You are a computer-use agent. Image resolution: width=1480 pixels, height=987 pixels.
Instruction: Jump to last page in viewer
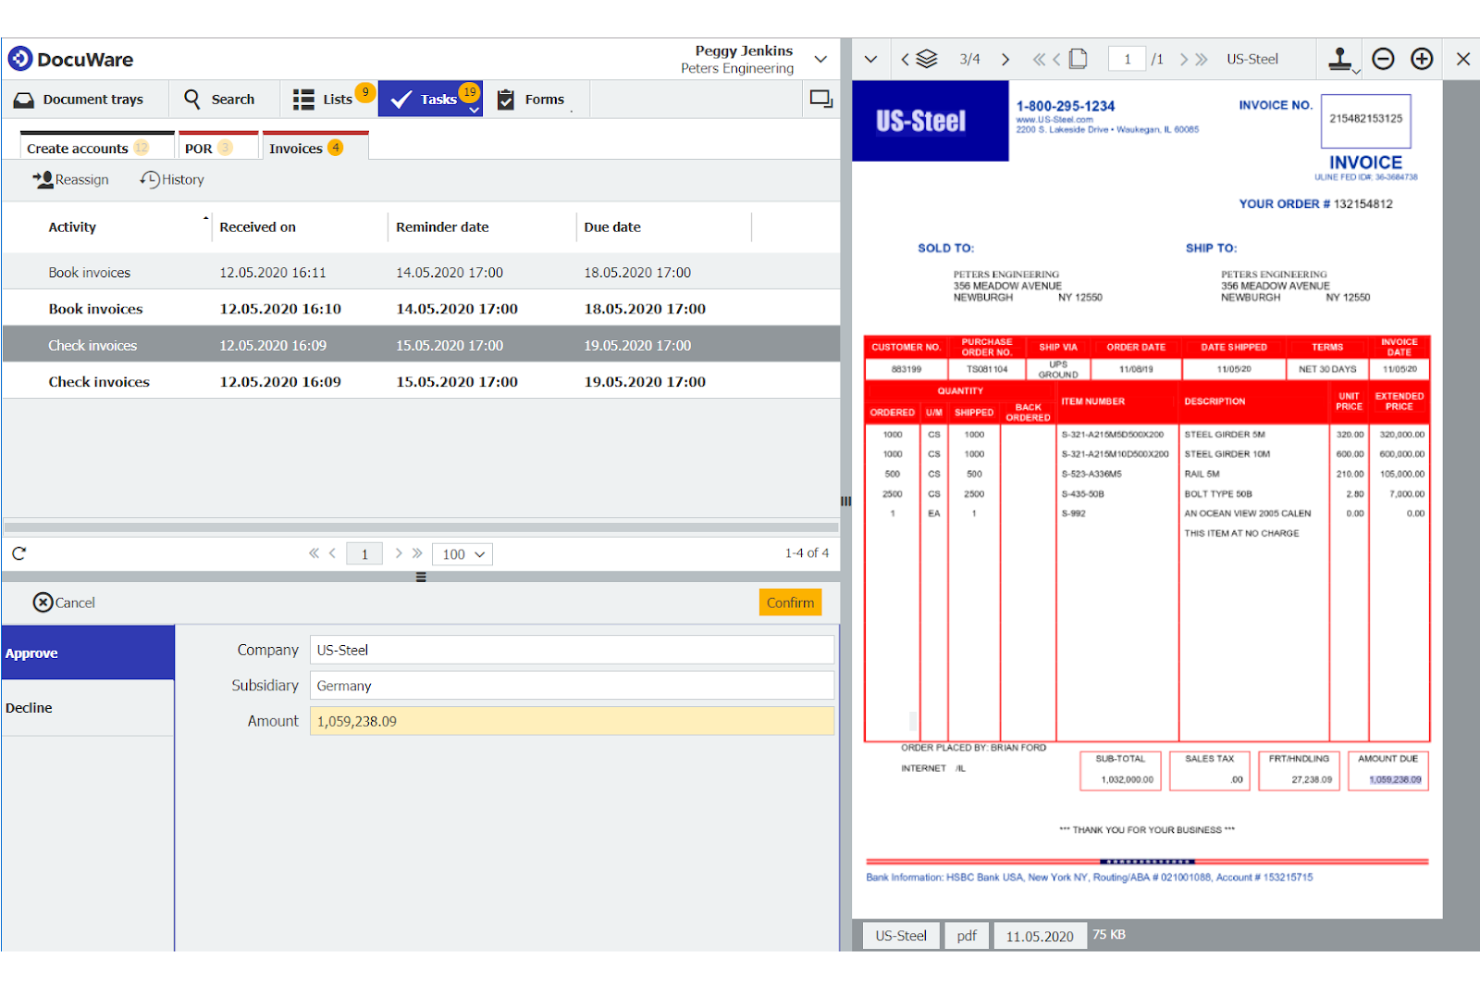(1201, 59)
